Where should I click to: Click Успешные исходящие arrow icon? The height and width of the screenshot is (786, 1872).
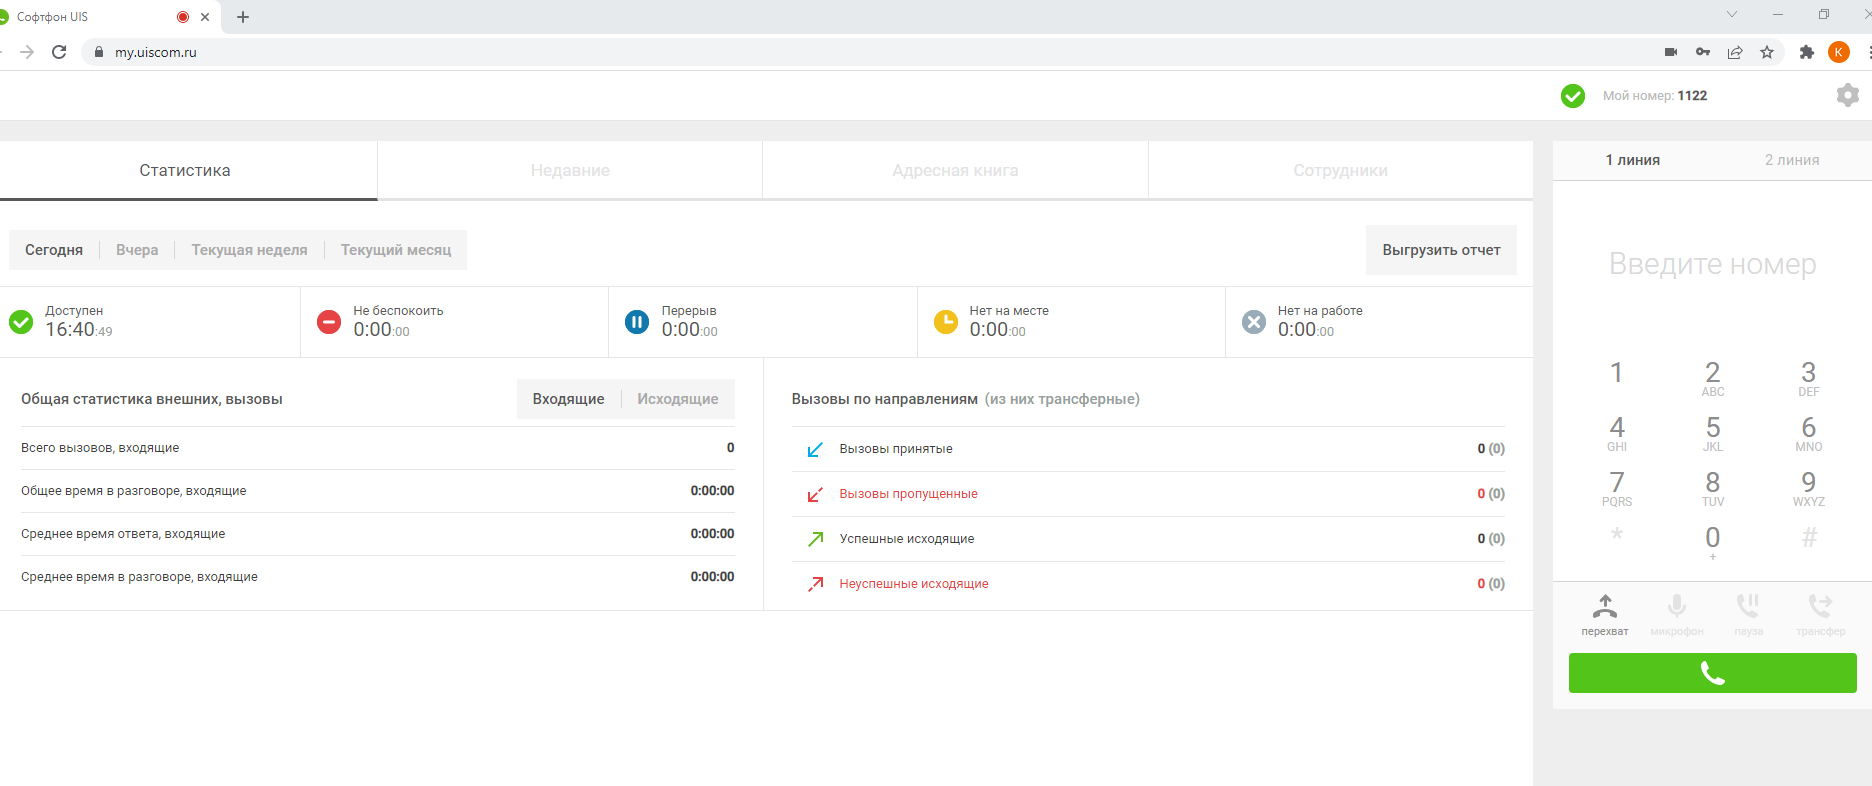(x=815, y=539)
